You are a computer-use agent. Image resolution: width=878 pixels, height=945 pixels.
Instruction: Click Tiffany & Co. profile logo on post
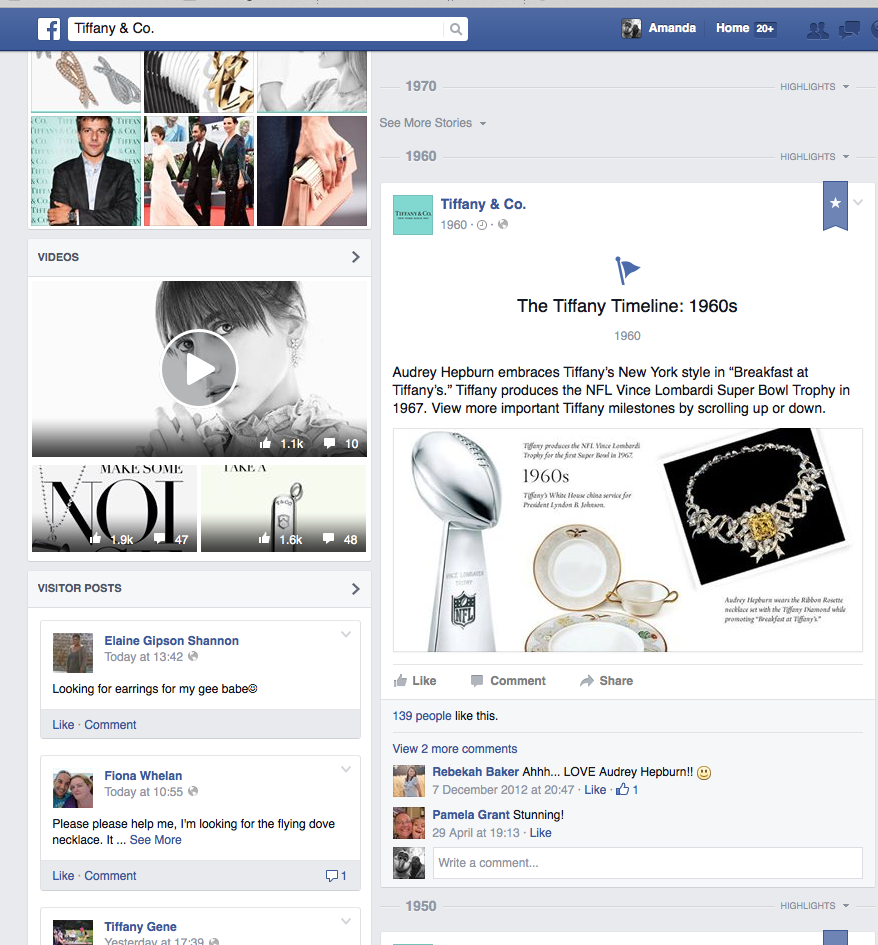pos(413,214)
